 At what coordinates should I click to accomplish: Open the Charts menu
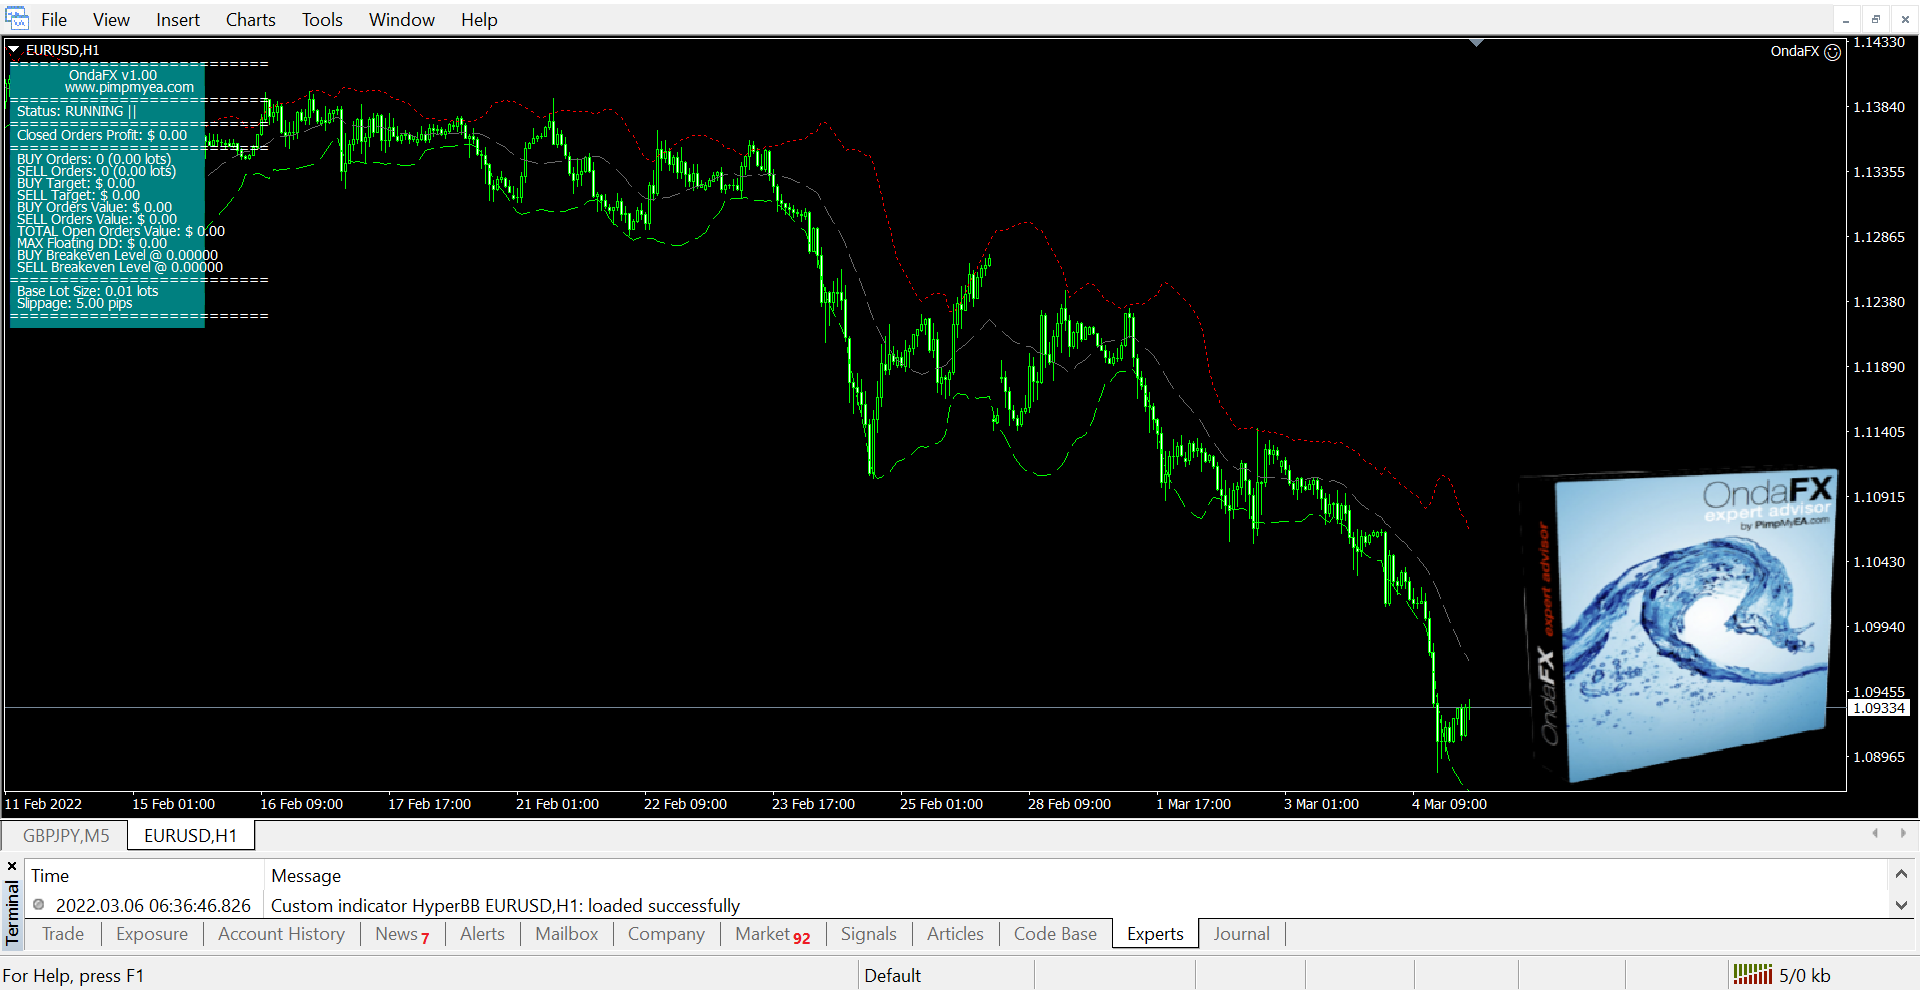(250, 19)
